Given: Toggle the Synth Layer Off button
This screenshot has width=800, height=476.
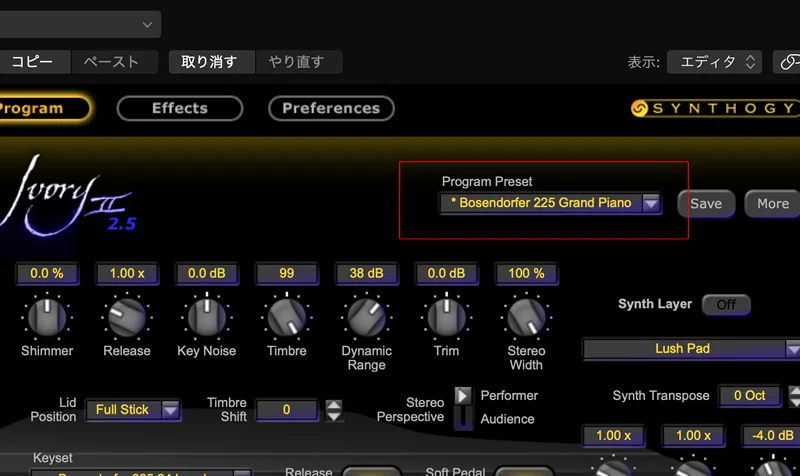Looking at the screenshot, I should click(x=726, y=305).
